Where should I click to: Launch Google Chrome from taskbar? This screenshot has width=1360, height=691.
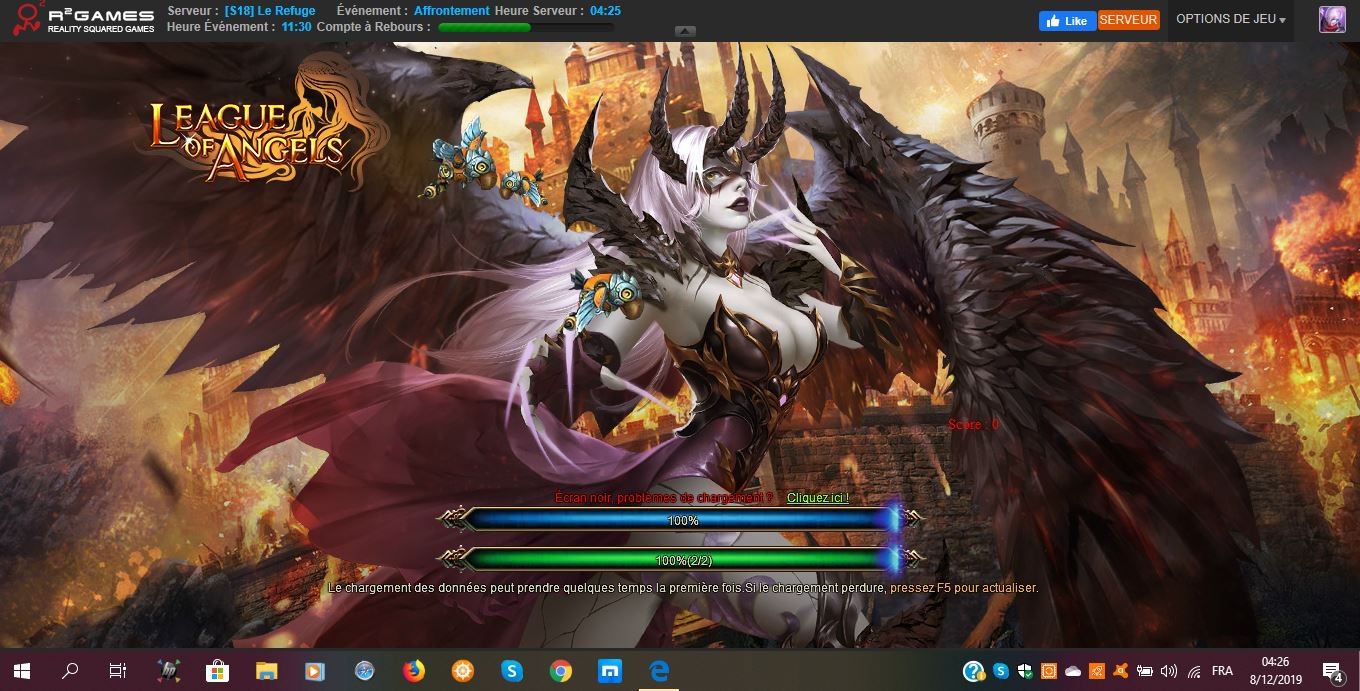(x=561, y=671)
